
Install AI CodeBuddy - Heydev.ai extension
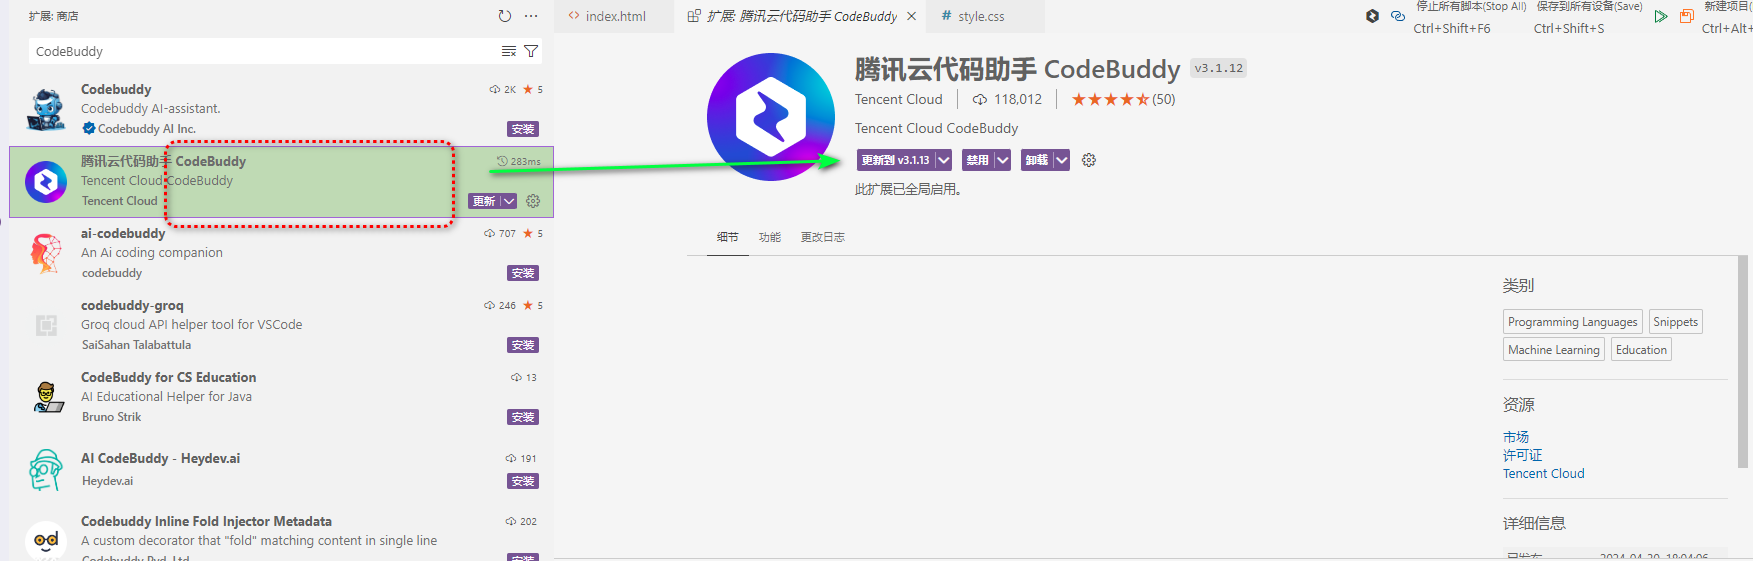pyautogui.click(x=523, y=481)
